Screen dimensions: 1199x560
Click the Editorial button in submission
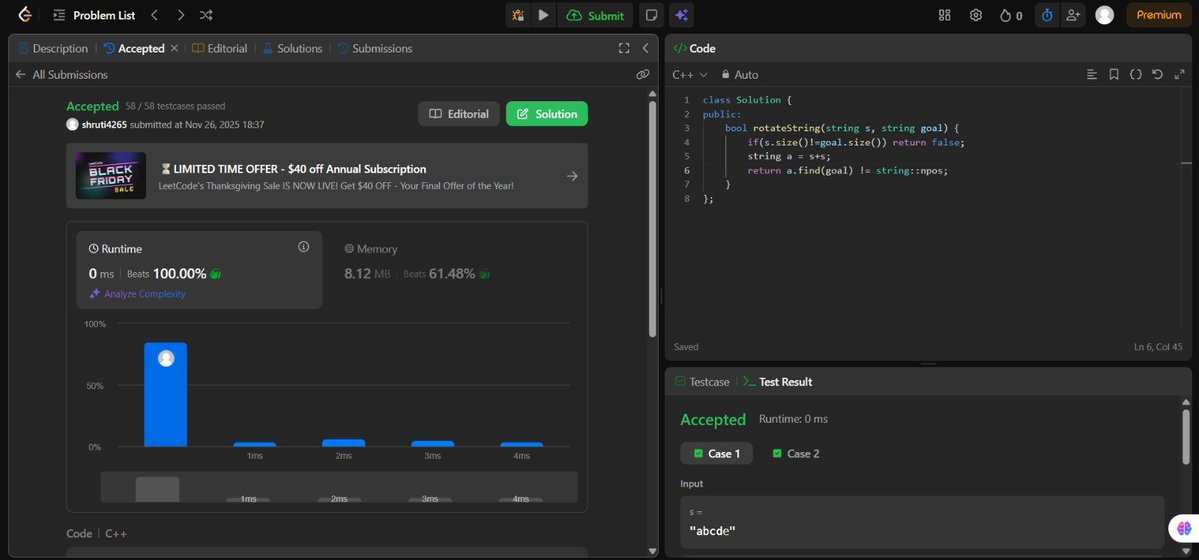(x=459, y=114)
